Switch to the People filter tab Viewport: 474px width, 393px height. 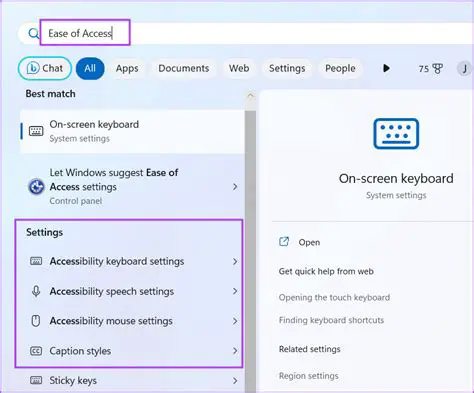coord(340,68)
